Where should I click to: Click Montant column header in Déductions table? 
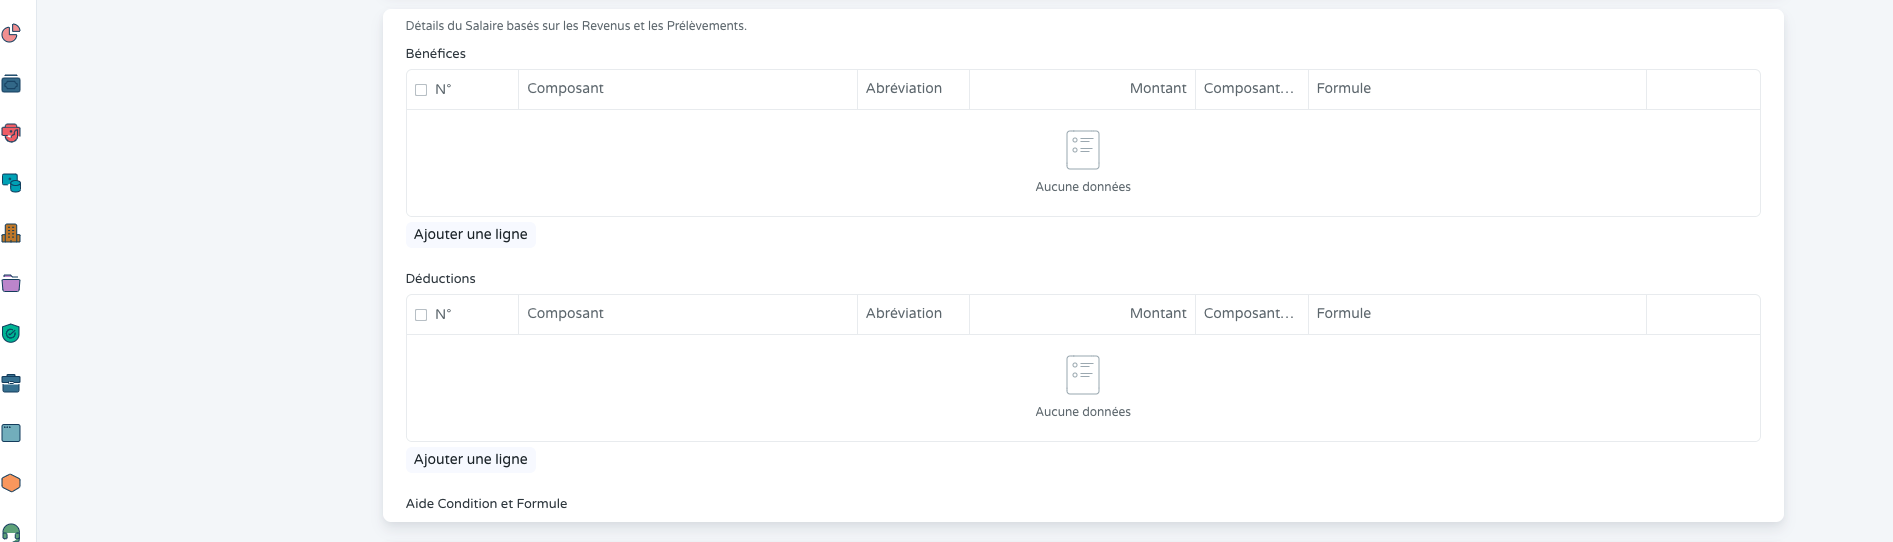pos(1157,314)
